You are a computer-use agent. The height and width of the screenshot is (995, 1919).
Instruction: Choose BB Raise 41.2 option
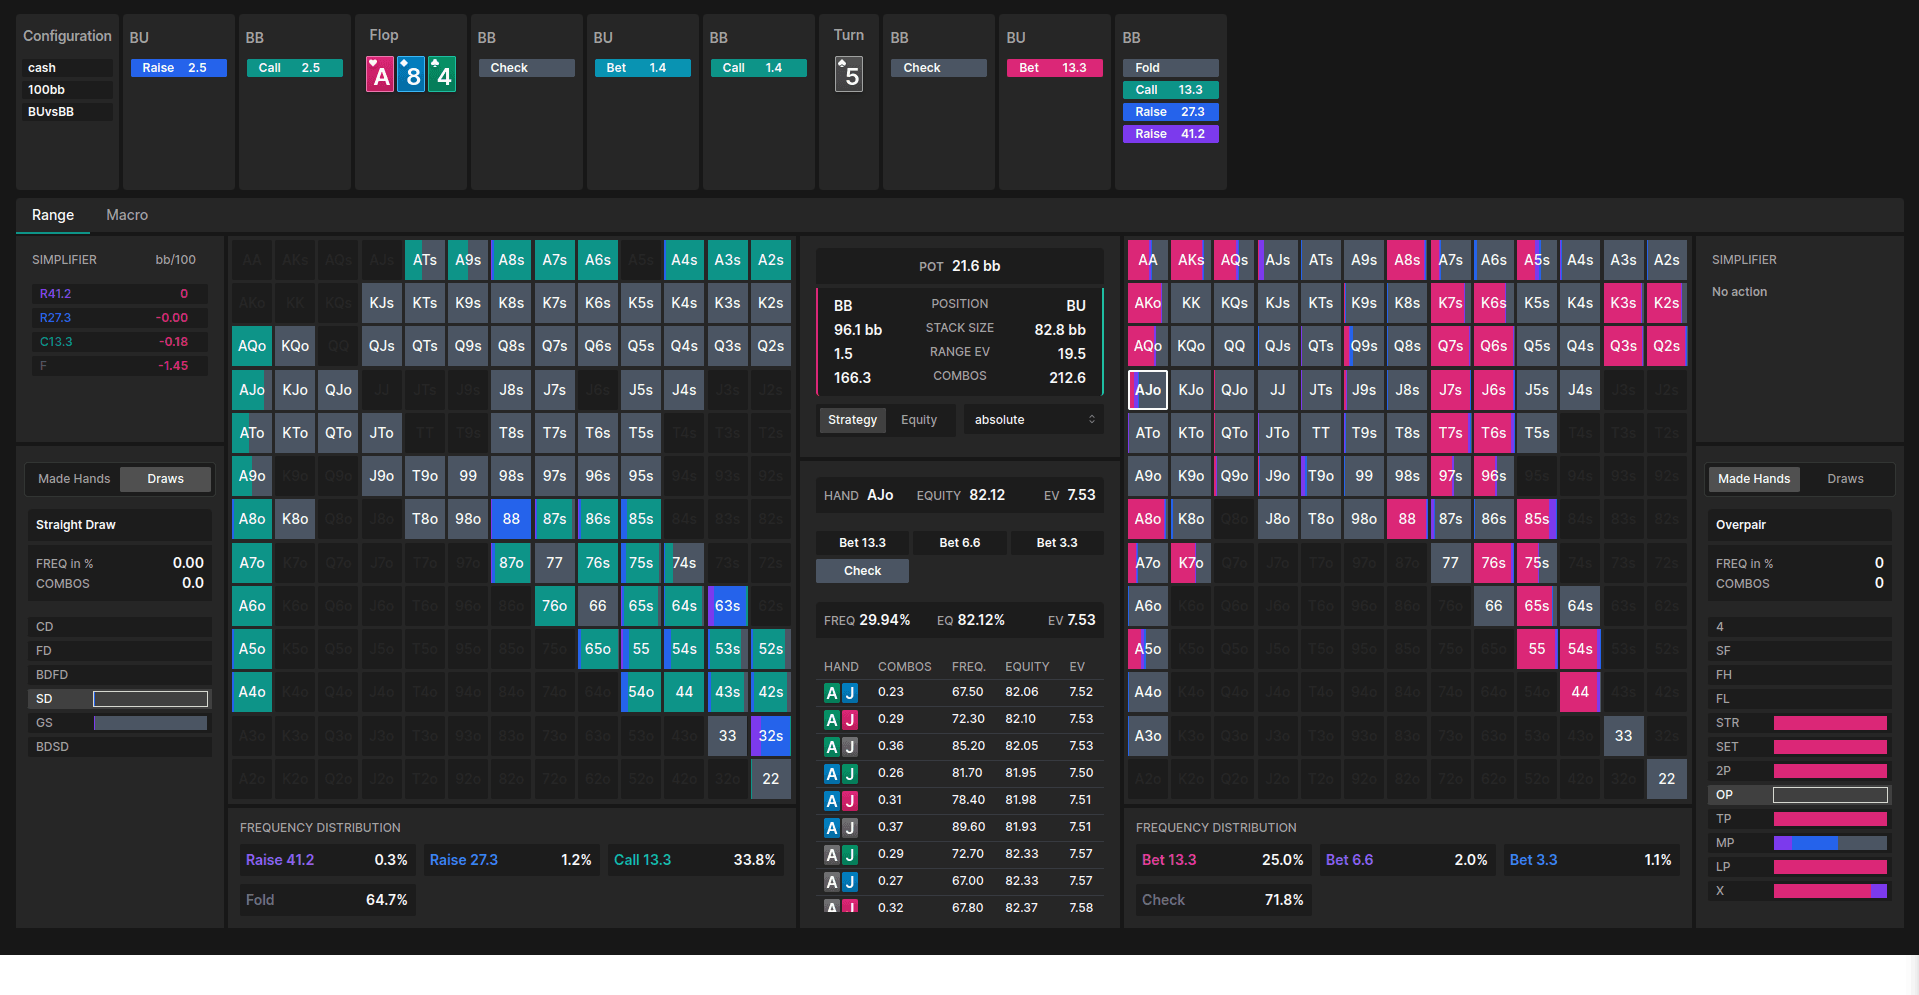pyautogui.click(x=1170, y=134)
